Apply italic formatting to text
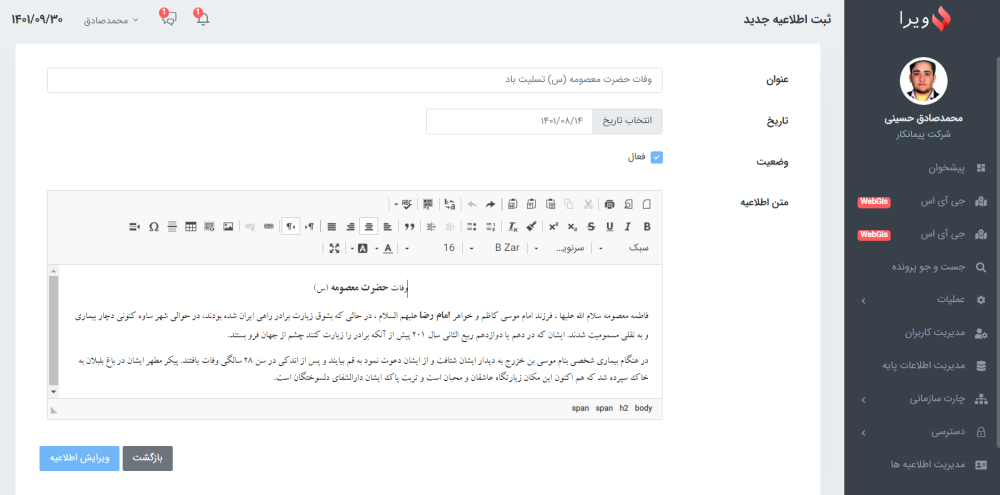1000x495 pixels. [628, 226]
